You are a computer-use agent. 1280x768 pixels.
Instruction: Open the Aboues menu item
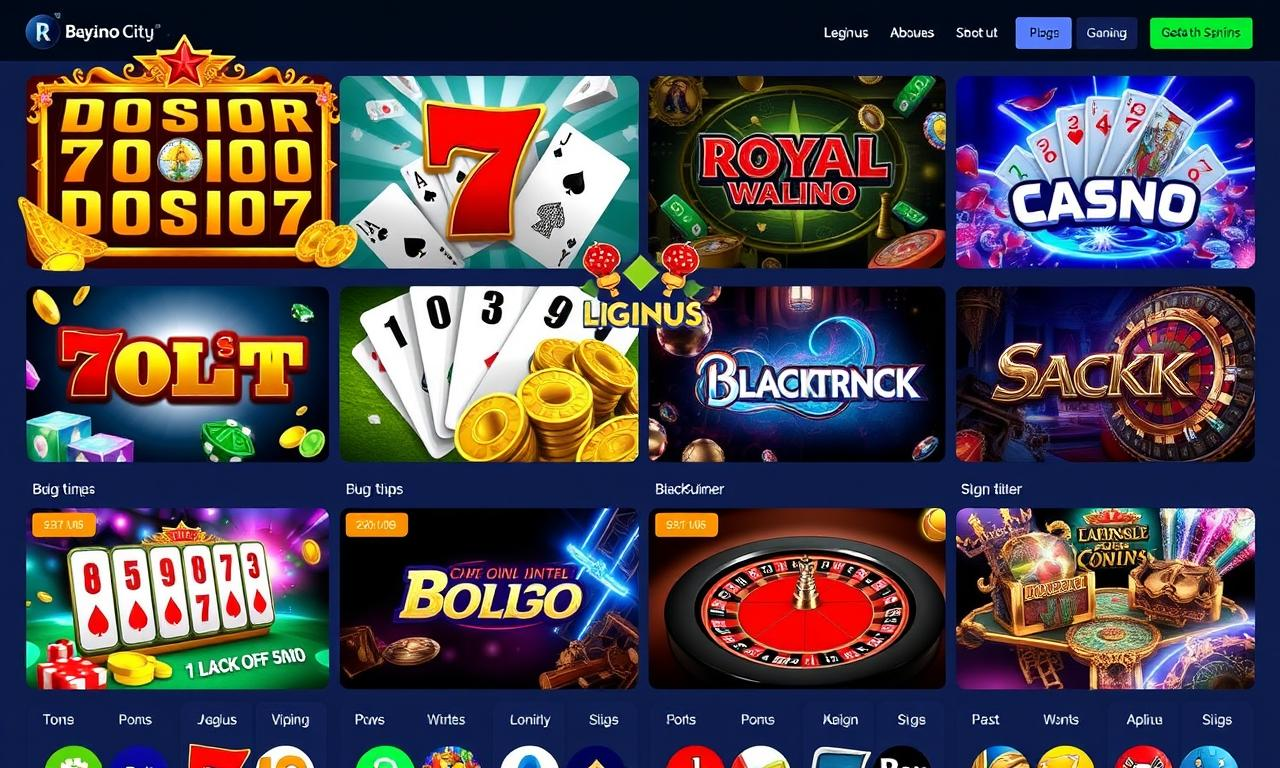912,33
